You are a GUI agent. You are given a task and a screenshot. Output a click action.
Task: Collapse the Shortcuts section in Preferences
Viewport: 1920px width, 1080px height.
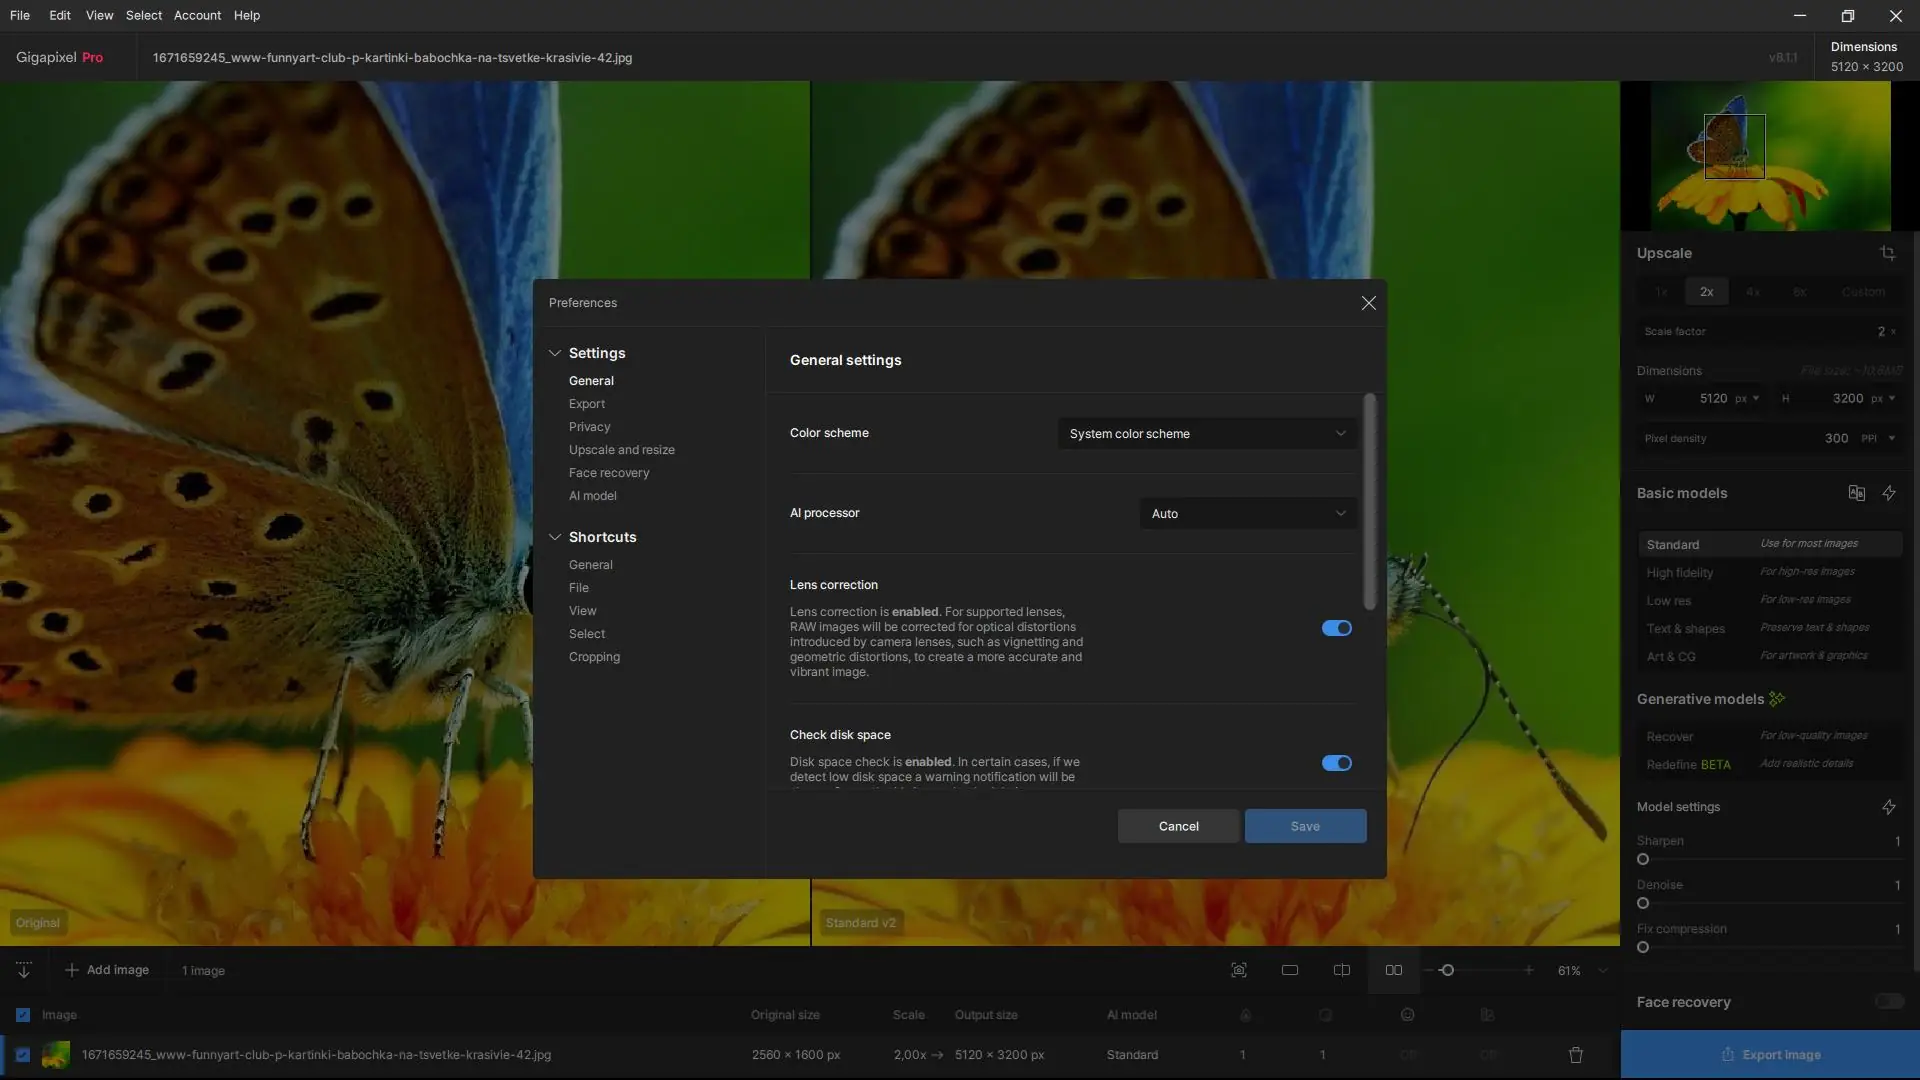555,537
